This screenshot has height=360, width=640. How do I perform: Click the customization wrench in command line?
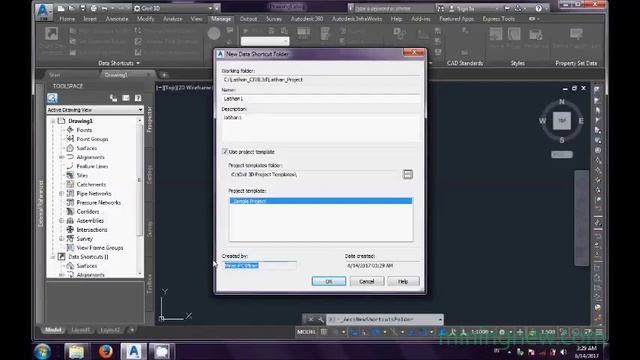coord(321,319)
